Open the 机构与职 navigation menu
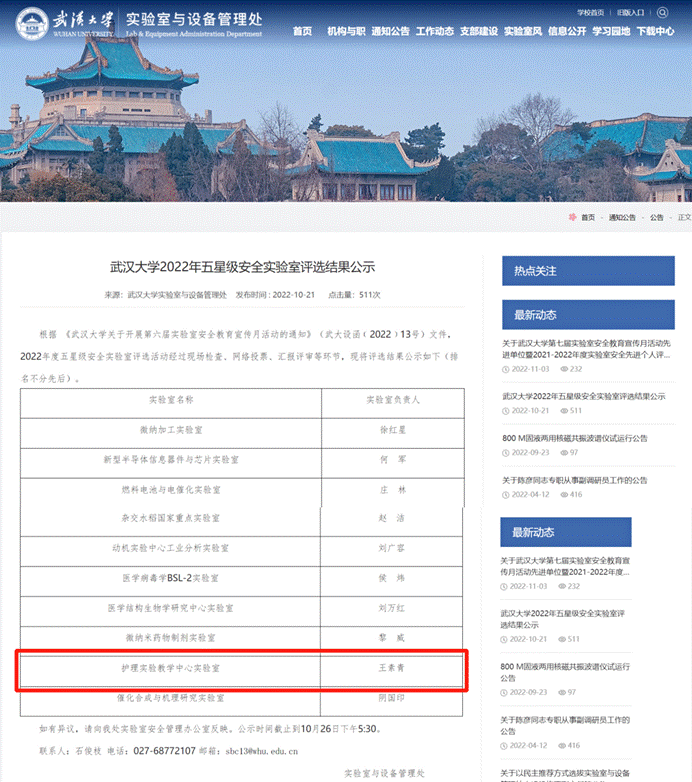The width and height of the screenshot is (692, 782). (346, 31)
